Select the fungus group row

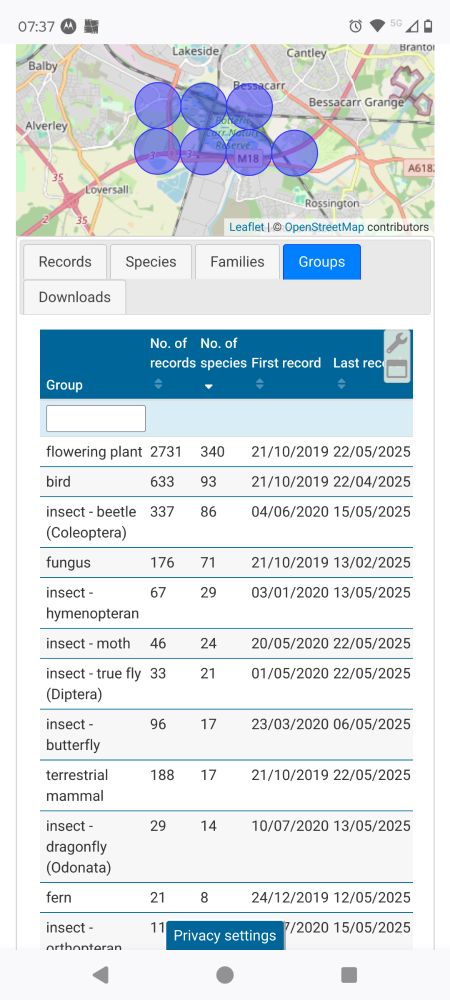pyautogui.click(x=226, y=562)
